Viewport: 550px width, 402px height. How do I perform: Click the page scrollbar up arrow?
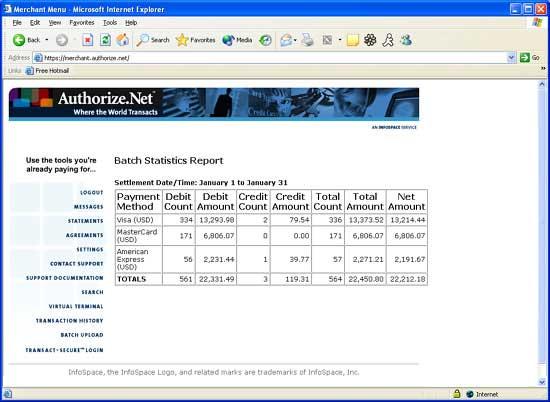pyautogui.click(x=542, y=84)
